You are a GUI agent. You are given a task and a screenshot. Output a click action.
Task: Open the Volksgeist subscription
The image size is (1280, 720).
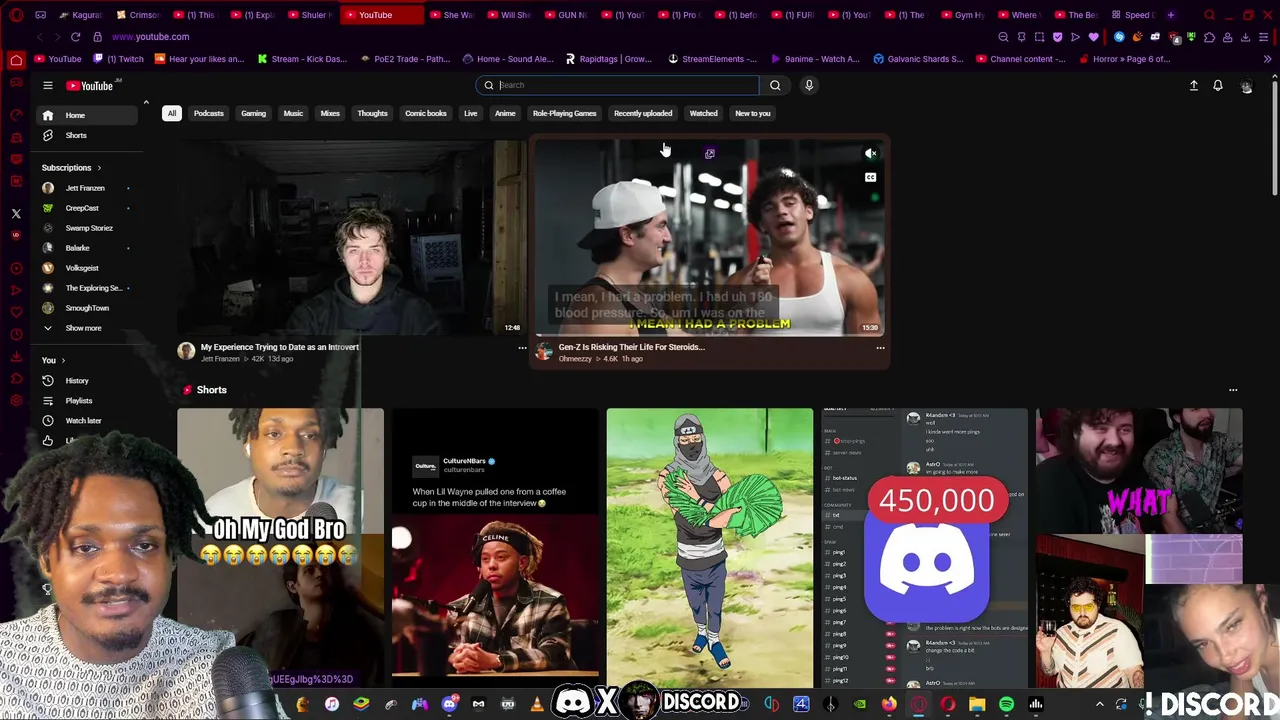(89, 268)
